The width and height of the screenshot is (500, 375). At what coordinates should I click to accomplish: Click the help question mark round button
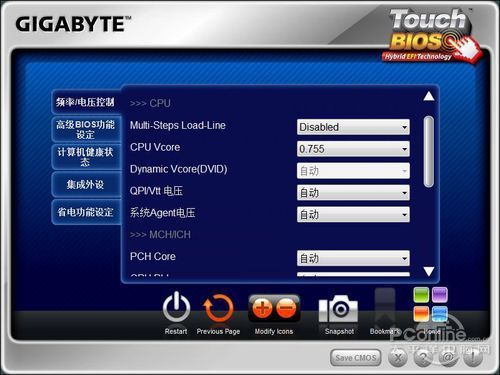pyautogui.click(x=423, y=358)
